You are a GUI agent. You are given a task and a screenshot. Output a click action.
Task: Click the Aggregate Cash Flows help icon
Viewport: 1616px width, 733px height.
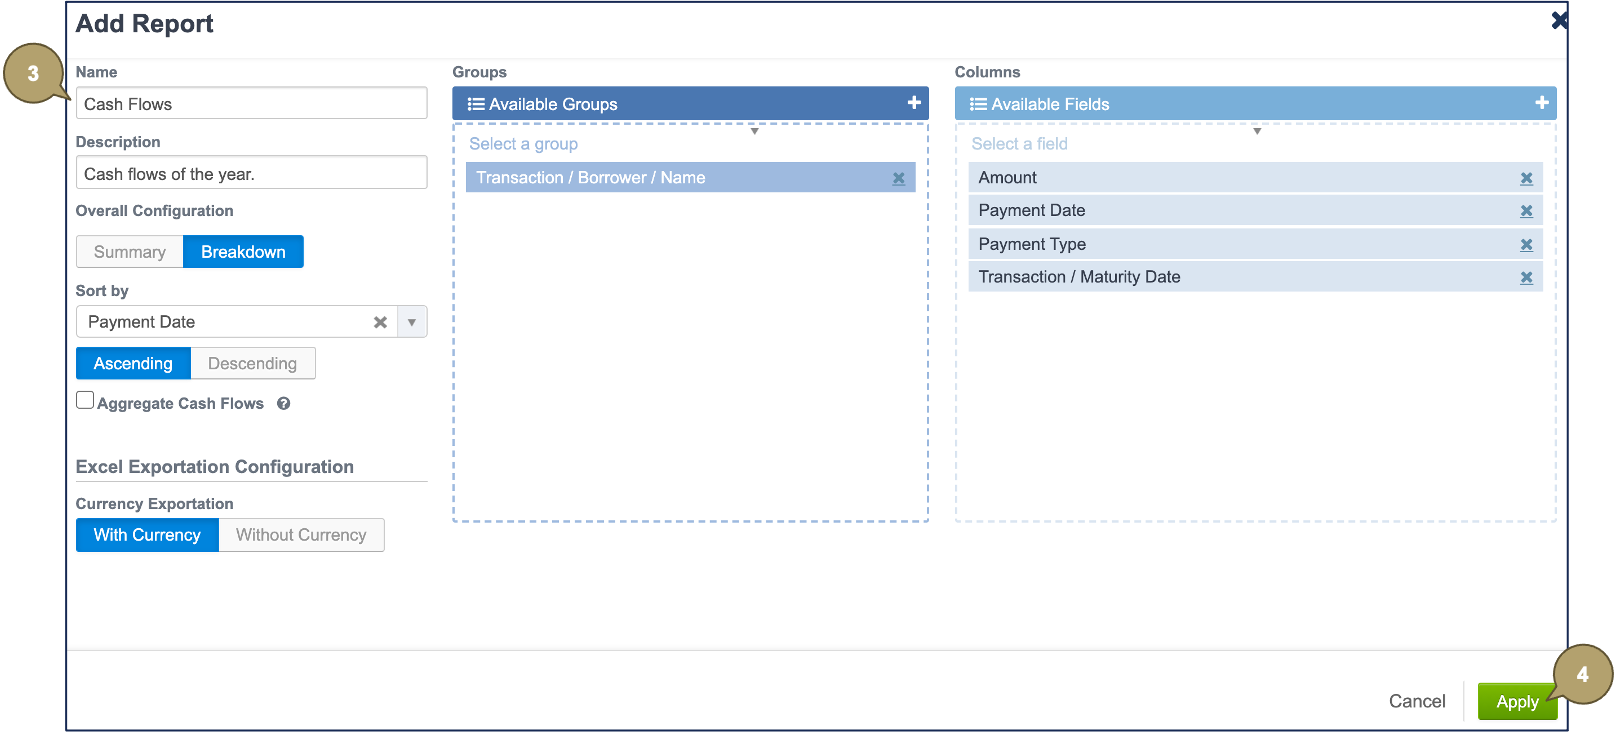point(284,404)
